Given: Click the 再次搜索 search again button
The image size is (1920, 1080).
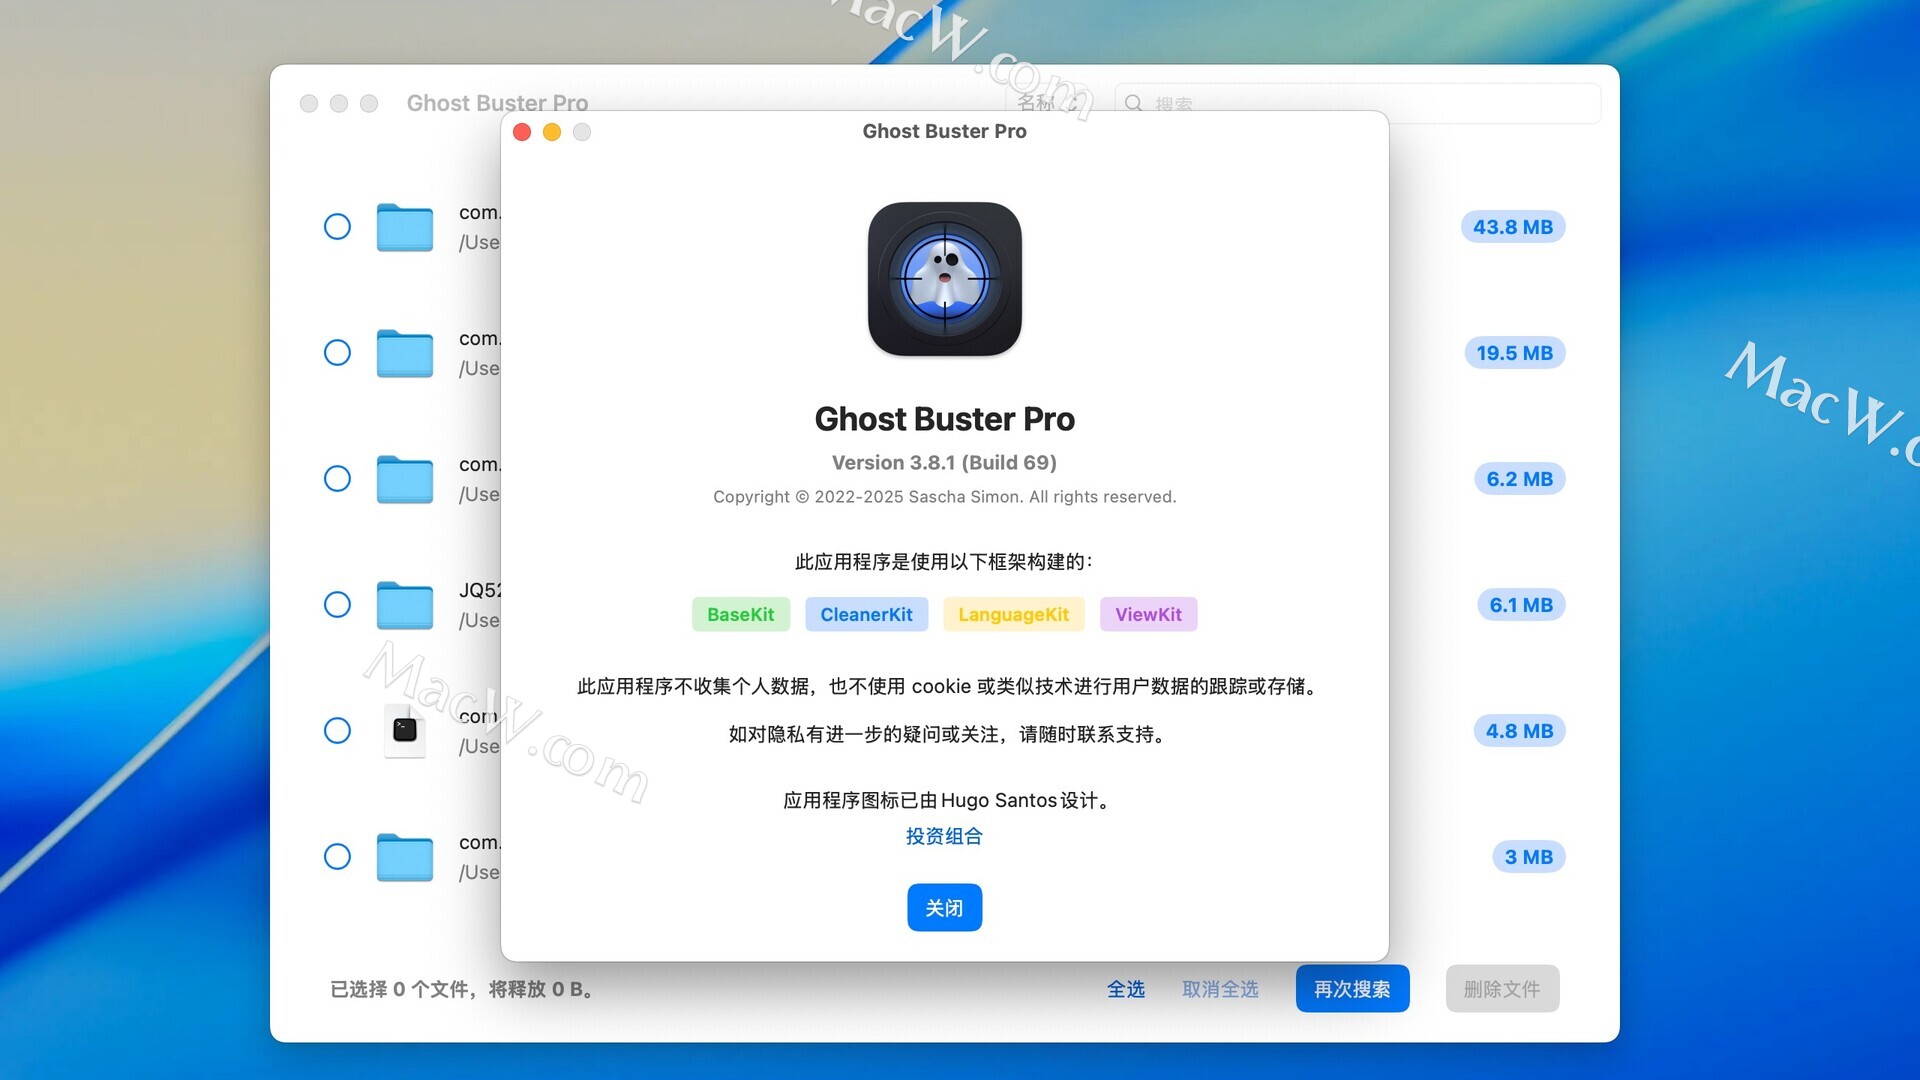Looking at the screenshot, I should pyautogui.click(x=1352, y=989).
